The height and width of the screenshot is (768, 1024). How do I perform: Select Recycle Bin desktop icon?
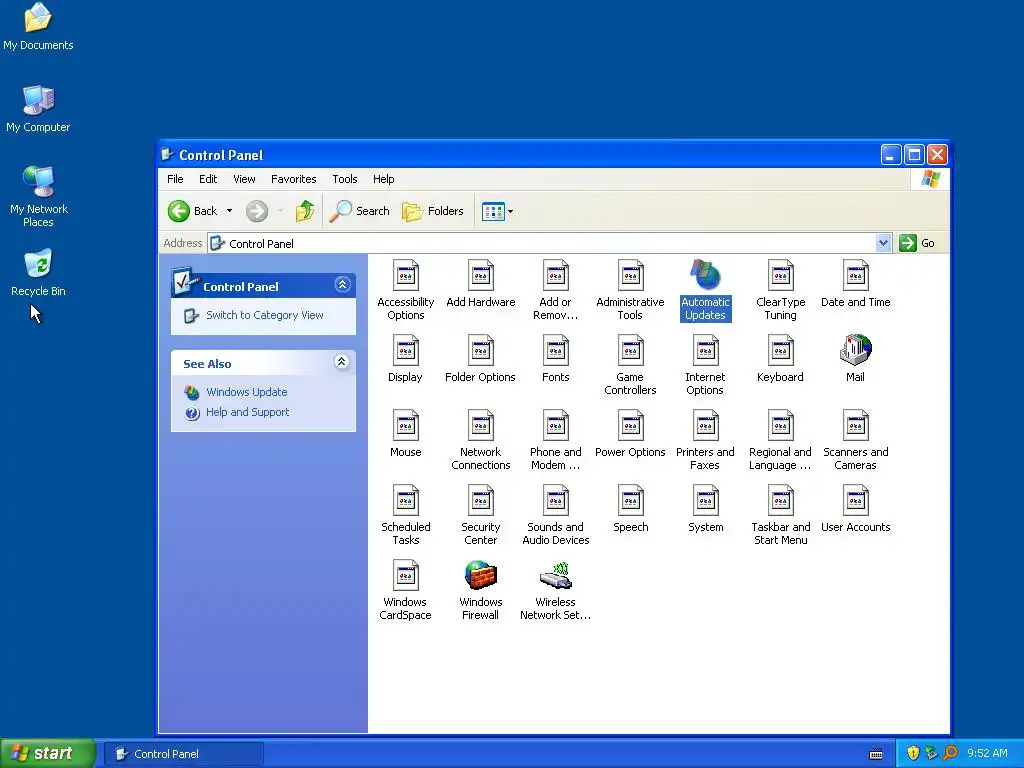38,273
